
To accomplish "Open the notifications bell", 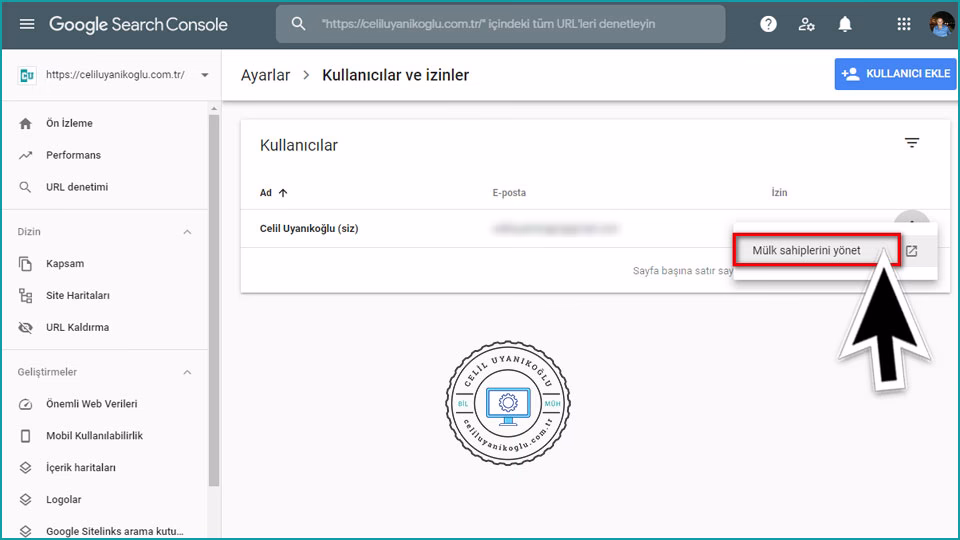I will click(x=845, y=24).
